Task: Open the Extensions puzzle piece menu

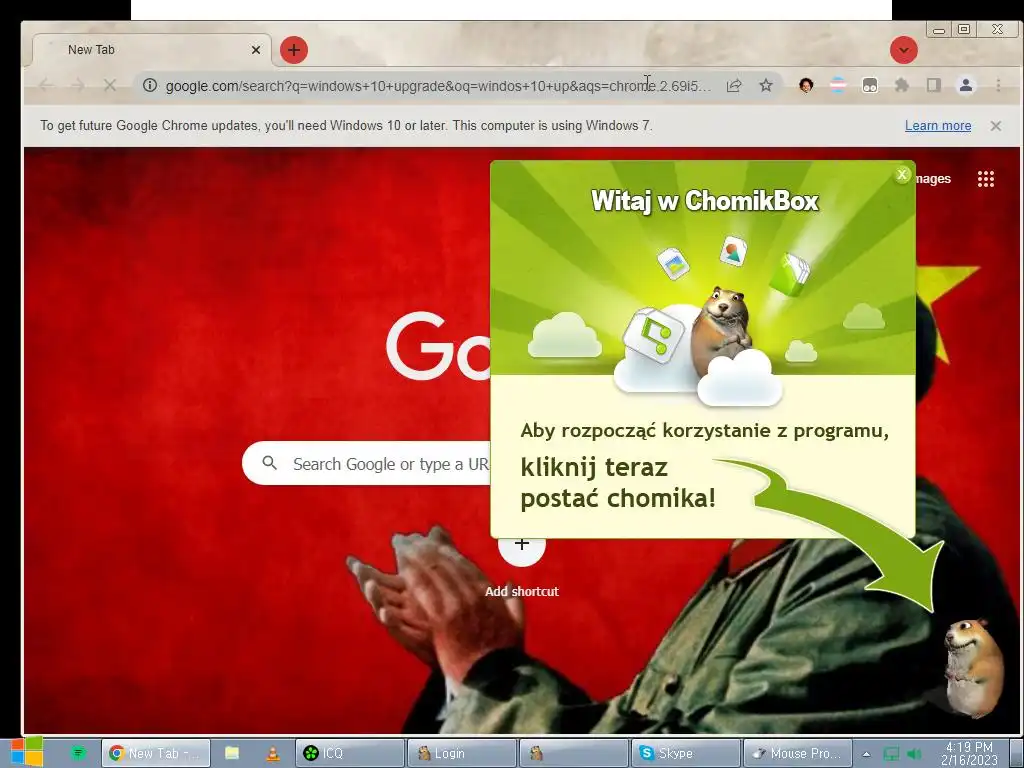Action: click(x=902, y=85)
